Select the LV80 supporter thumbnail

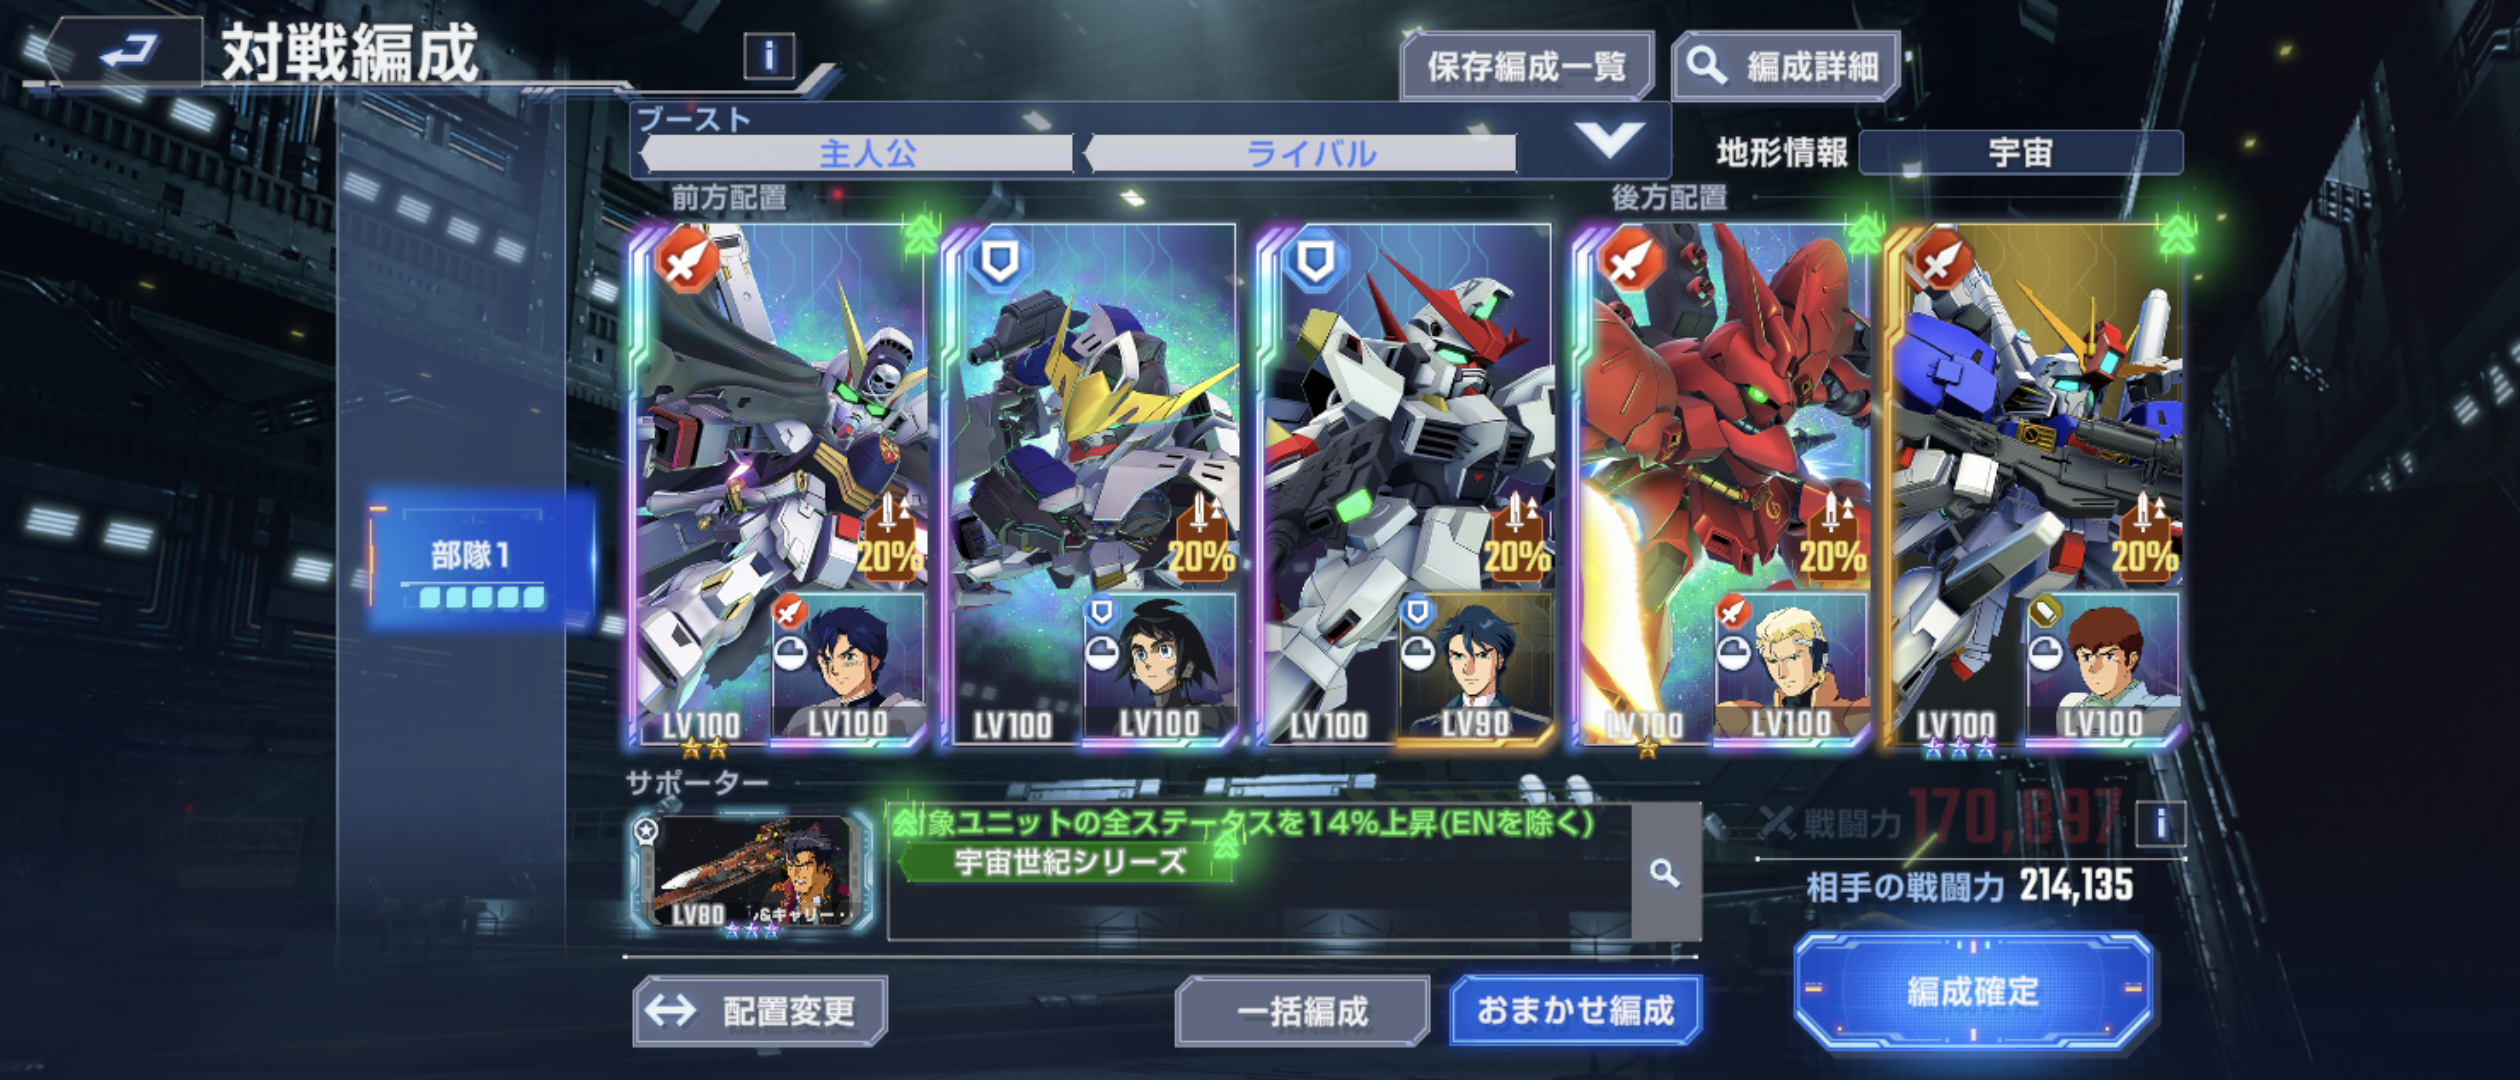753,874
